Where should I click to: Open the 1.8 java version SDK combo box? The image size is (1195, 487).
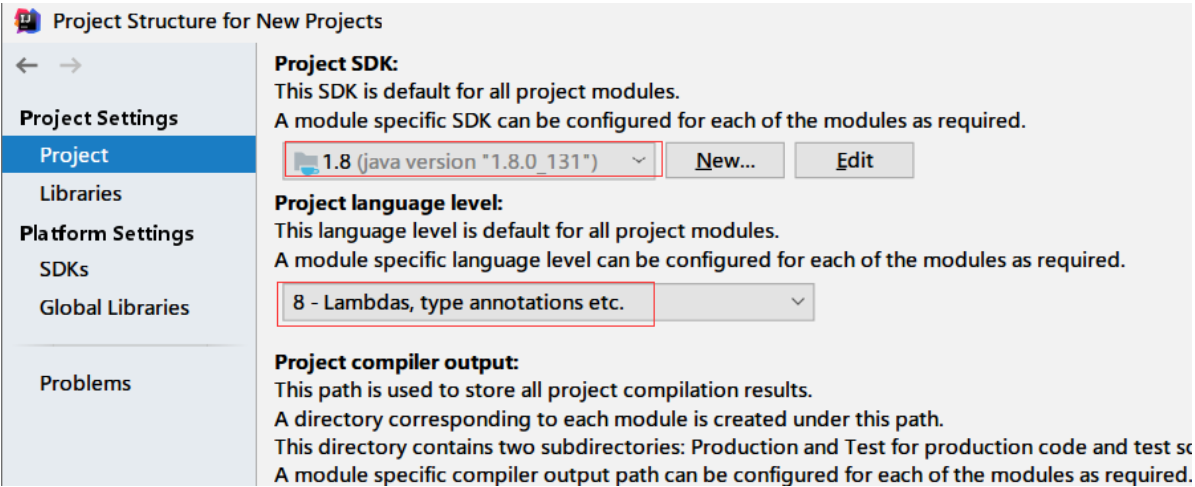click(x=472, y=161)
